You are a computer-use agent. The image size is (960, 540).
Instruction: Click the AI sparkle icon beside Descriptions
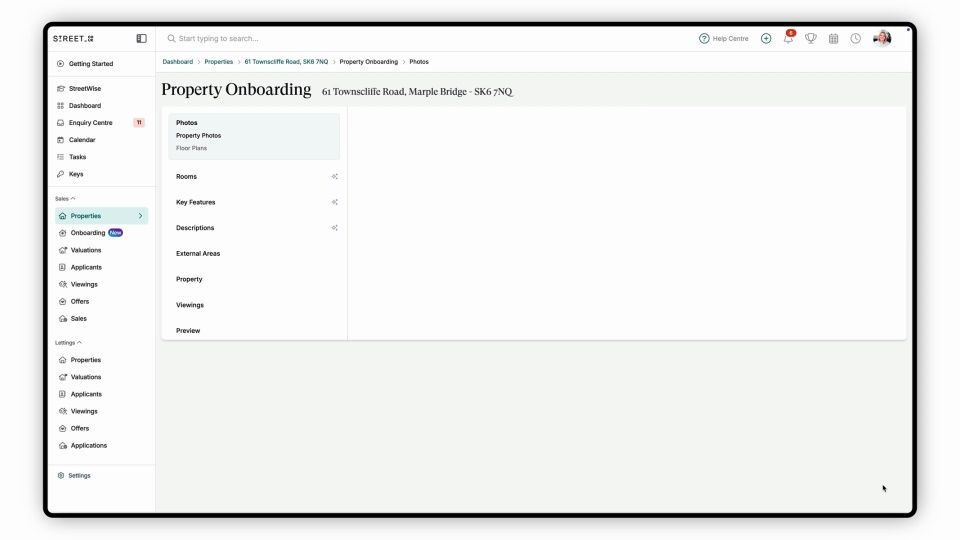coord(334,228)
